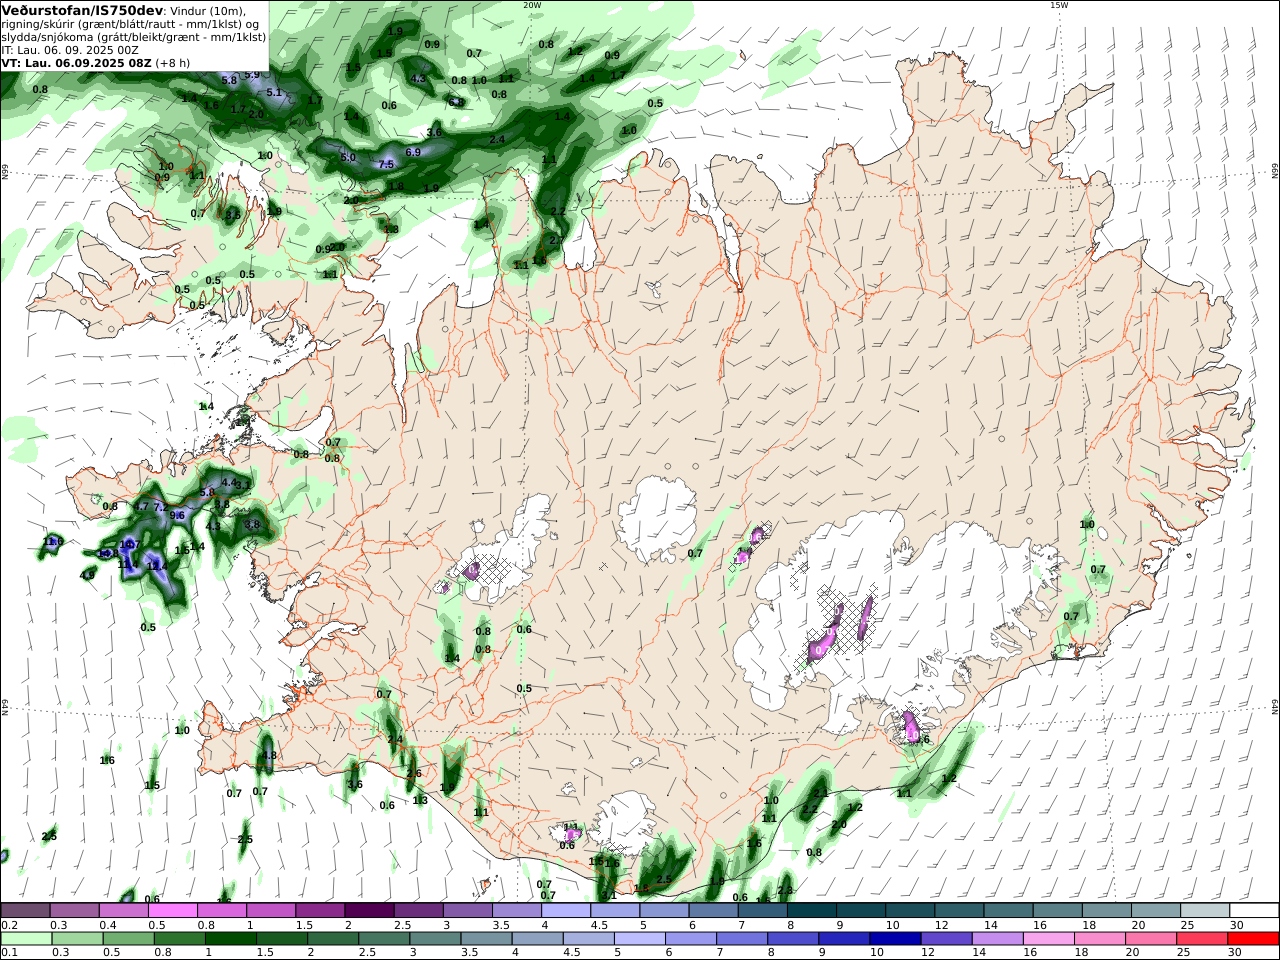Select the 3.5 swatch in snow legend row

point(516,910)
